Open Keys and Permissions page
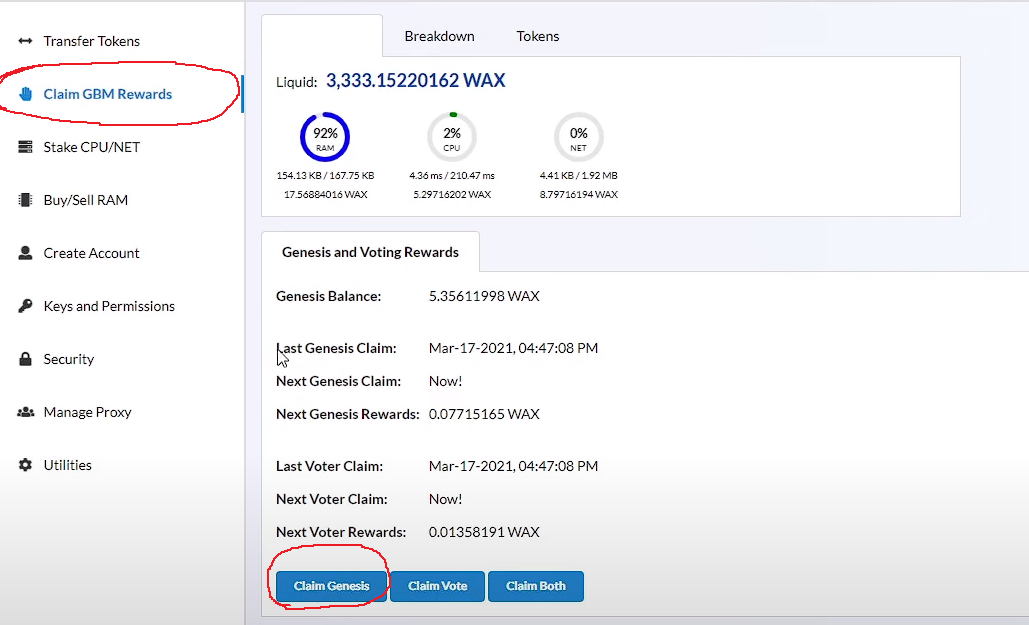1029x625 pixels. 109,306
